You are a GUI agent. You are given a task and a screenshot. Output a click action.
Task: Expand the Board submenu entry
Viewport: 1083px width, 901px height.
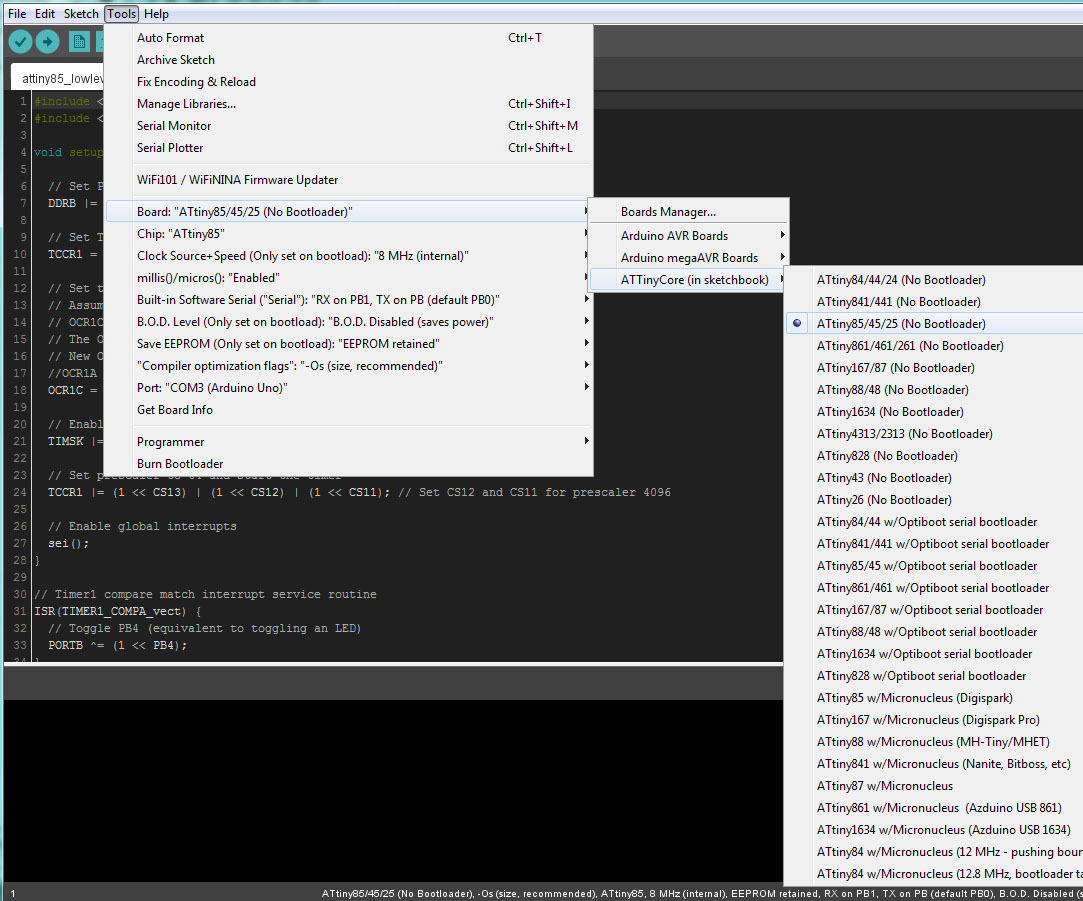tap(349, 211)
